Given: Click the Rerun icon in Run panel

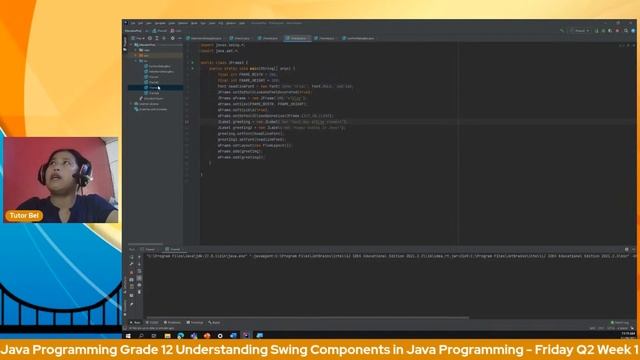Looking at the screenshot, I should 131,257.
